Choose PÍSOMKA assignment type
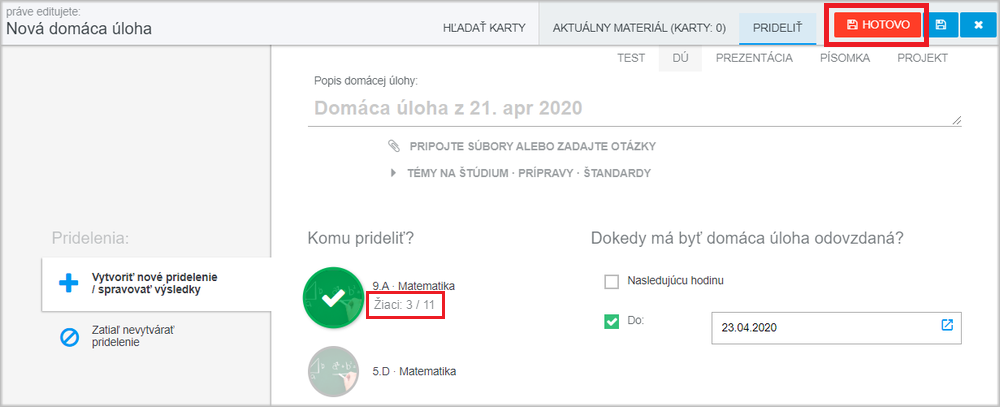The image size is (1000, 407). click(x=845, y=58)
